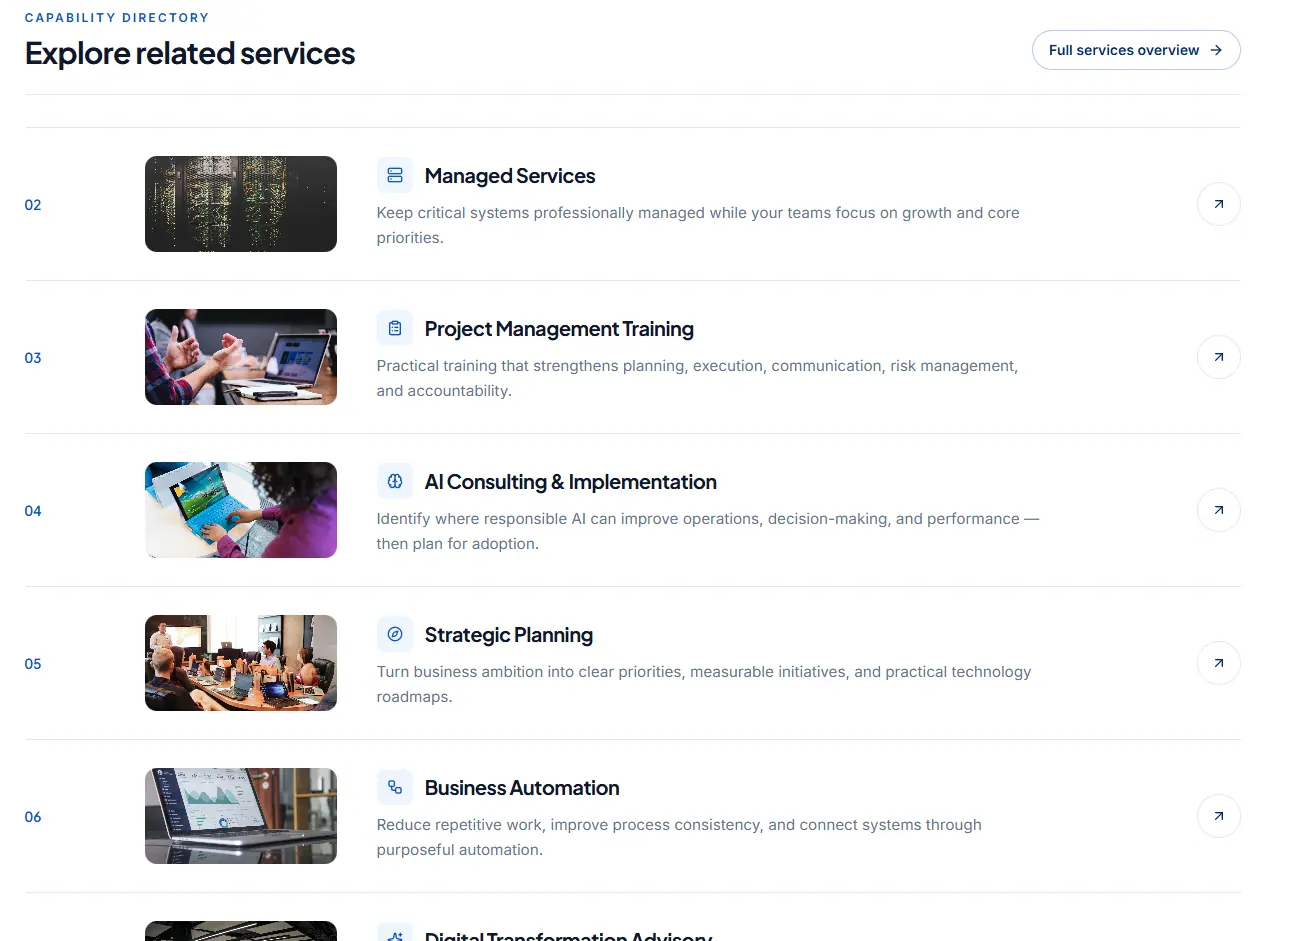Click the arrow button for Managed Services

click(x=1219, y=204)
